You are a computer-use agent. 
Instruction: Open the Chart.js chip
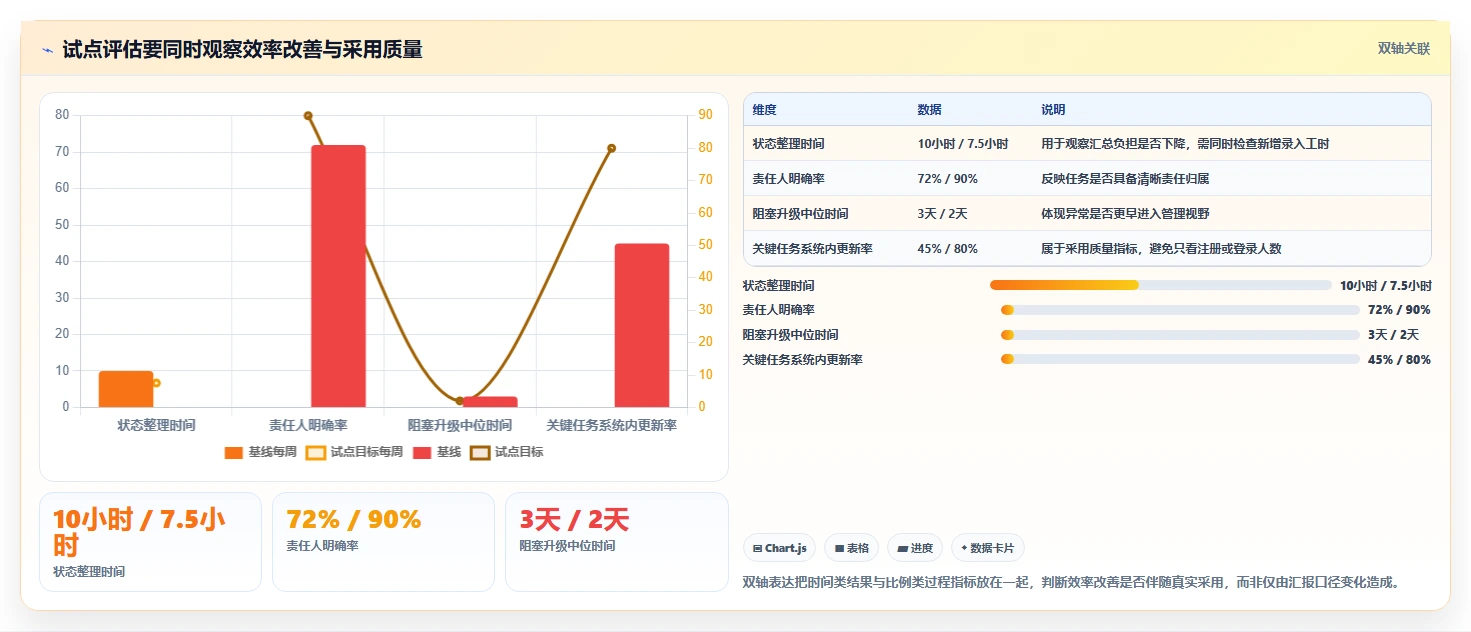tap(779, 548)
